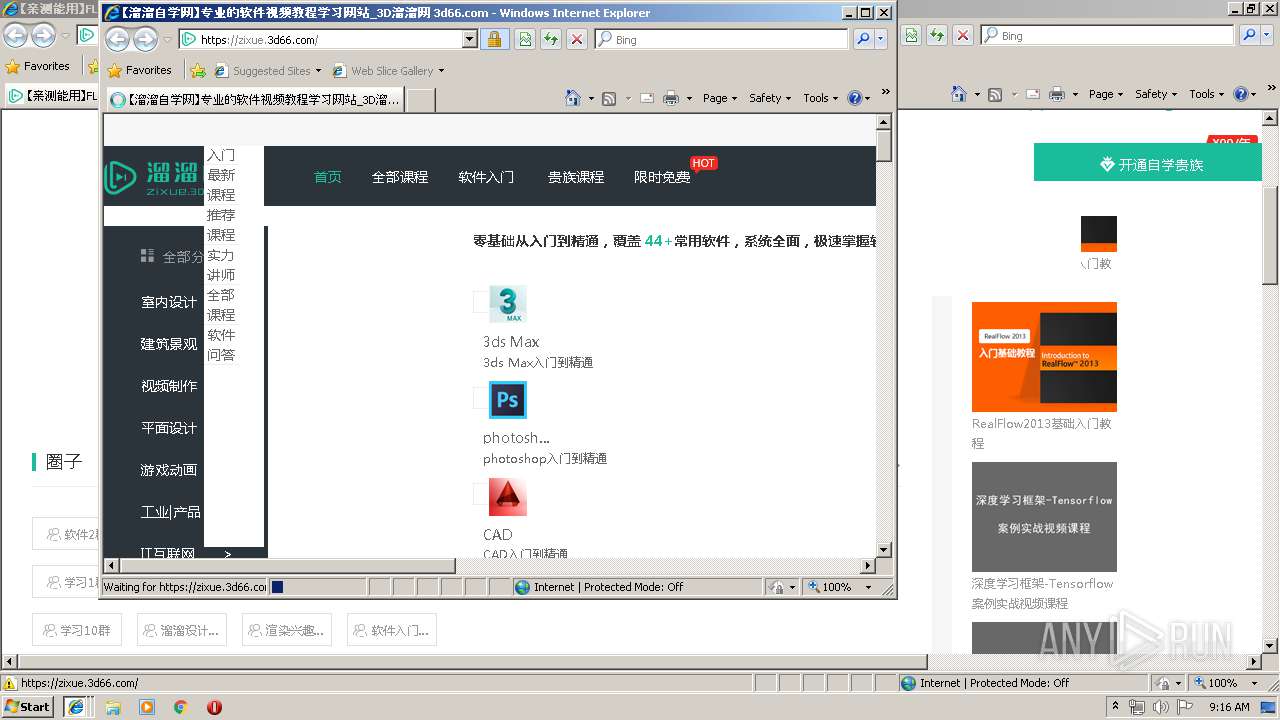
Task: Open the photoshop入门到精通 link
Action: click(545, 459)
